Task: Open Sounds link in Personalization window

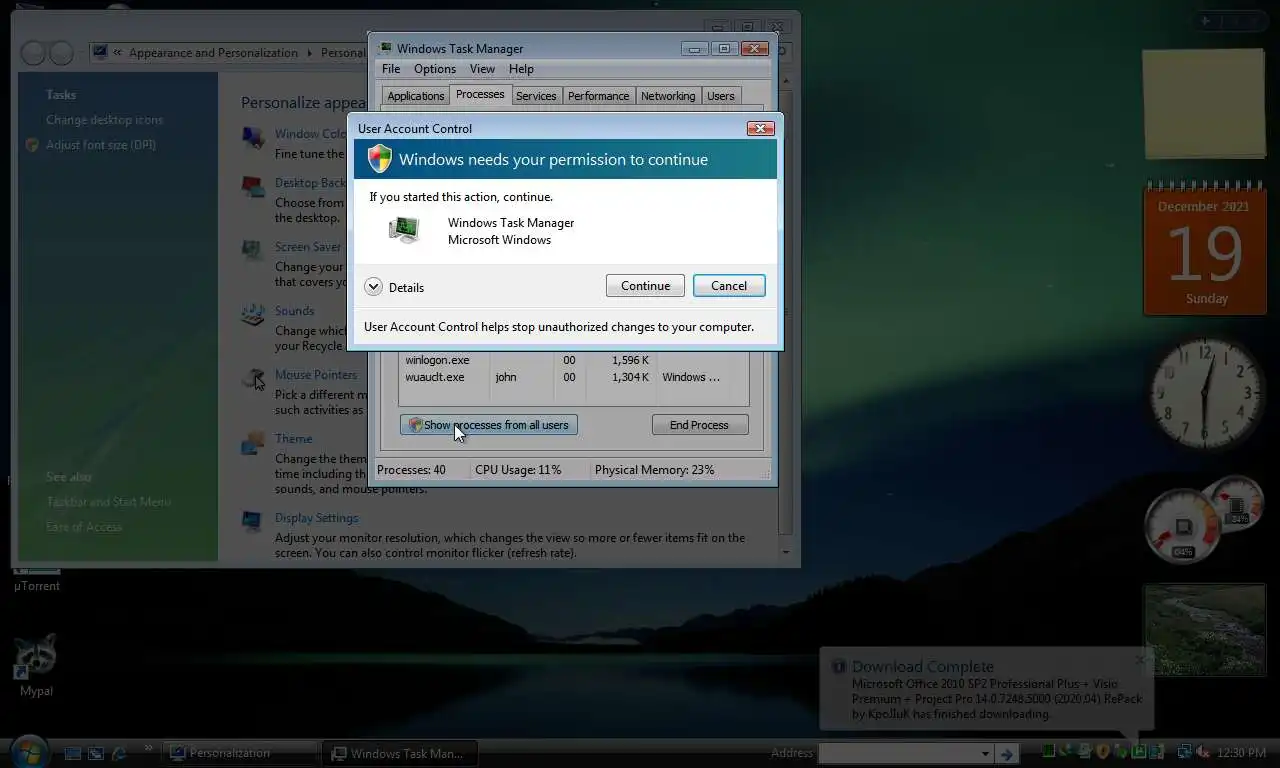Action: pyautogui.click(x=295, y=311)
